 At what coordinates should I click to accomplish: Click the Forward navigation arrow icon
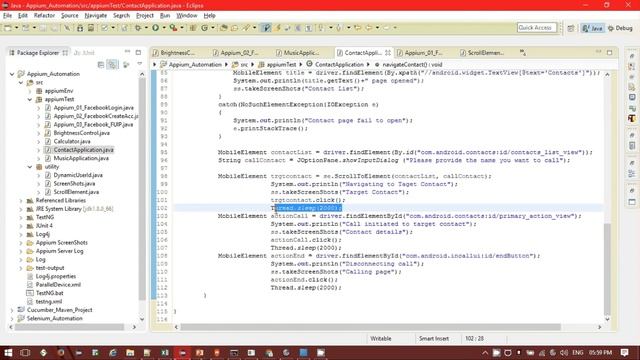click(x=386, y=28)
